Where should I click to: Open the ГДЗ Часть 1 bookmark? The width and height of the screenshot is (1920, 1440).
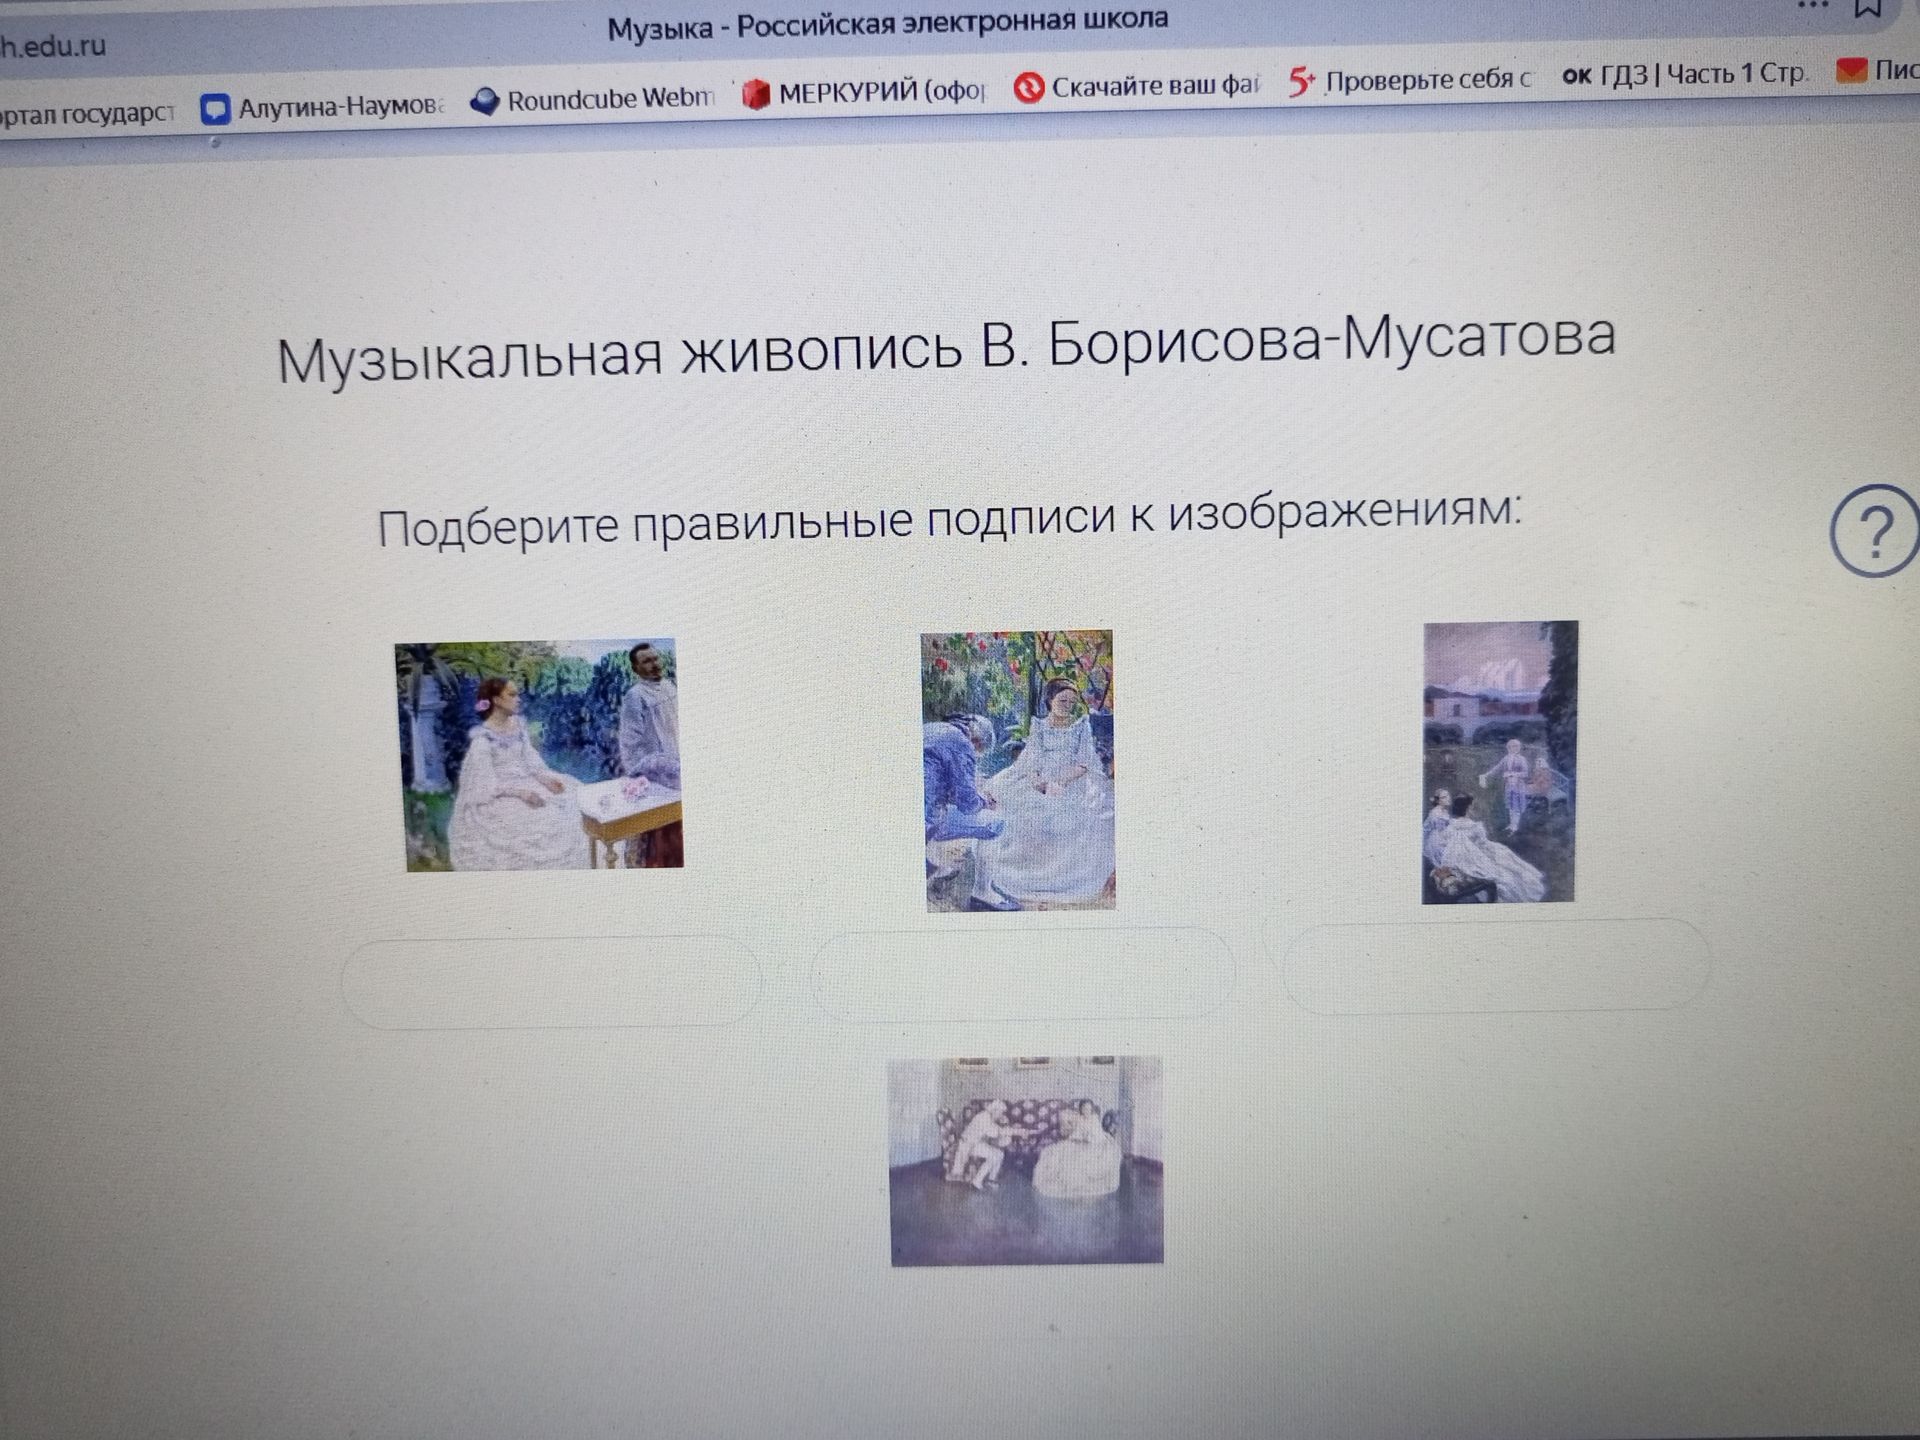coord(1684,74)
